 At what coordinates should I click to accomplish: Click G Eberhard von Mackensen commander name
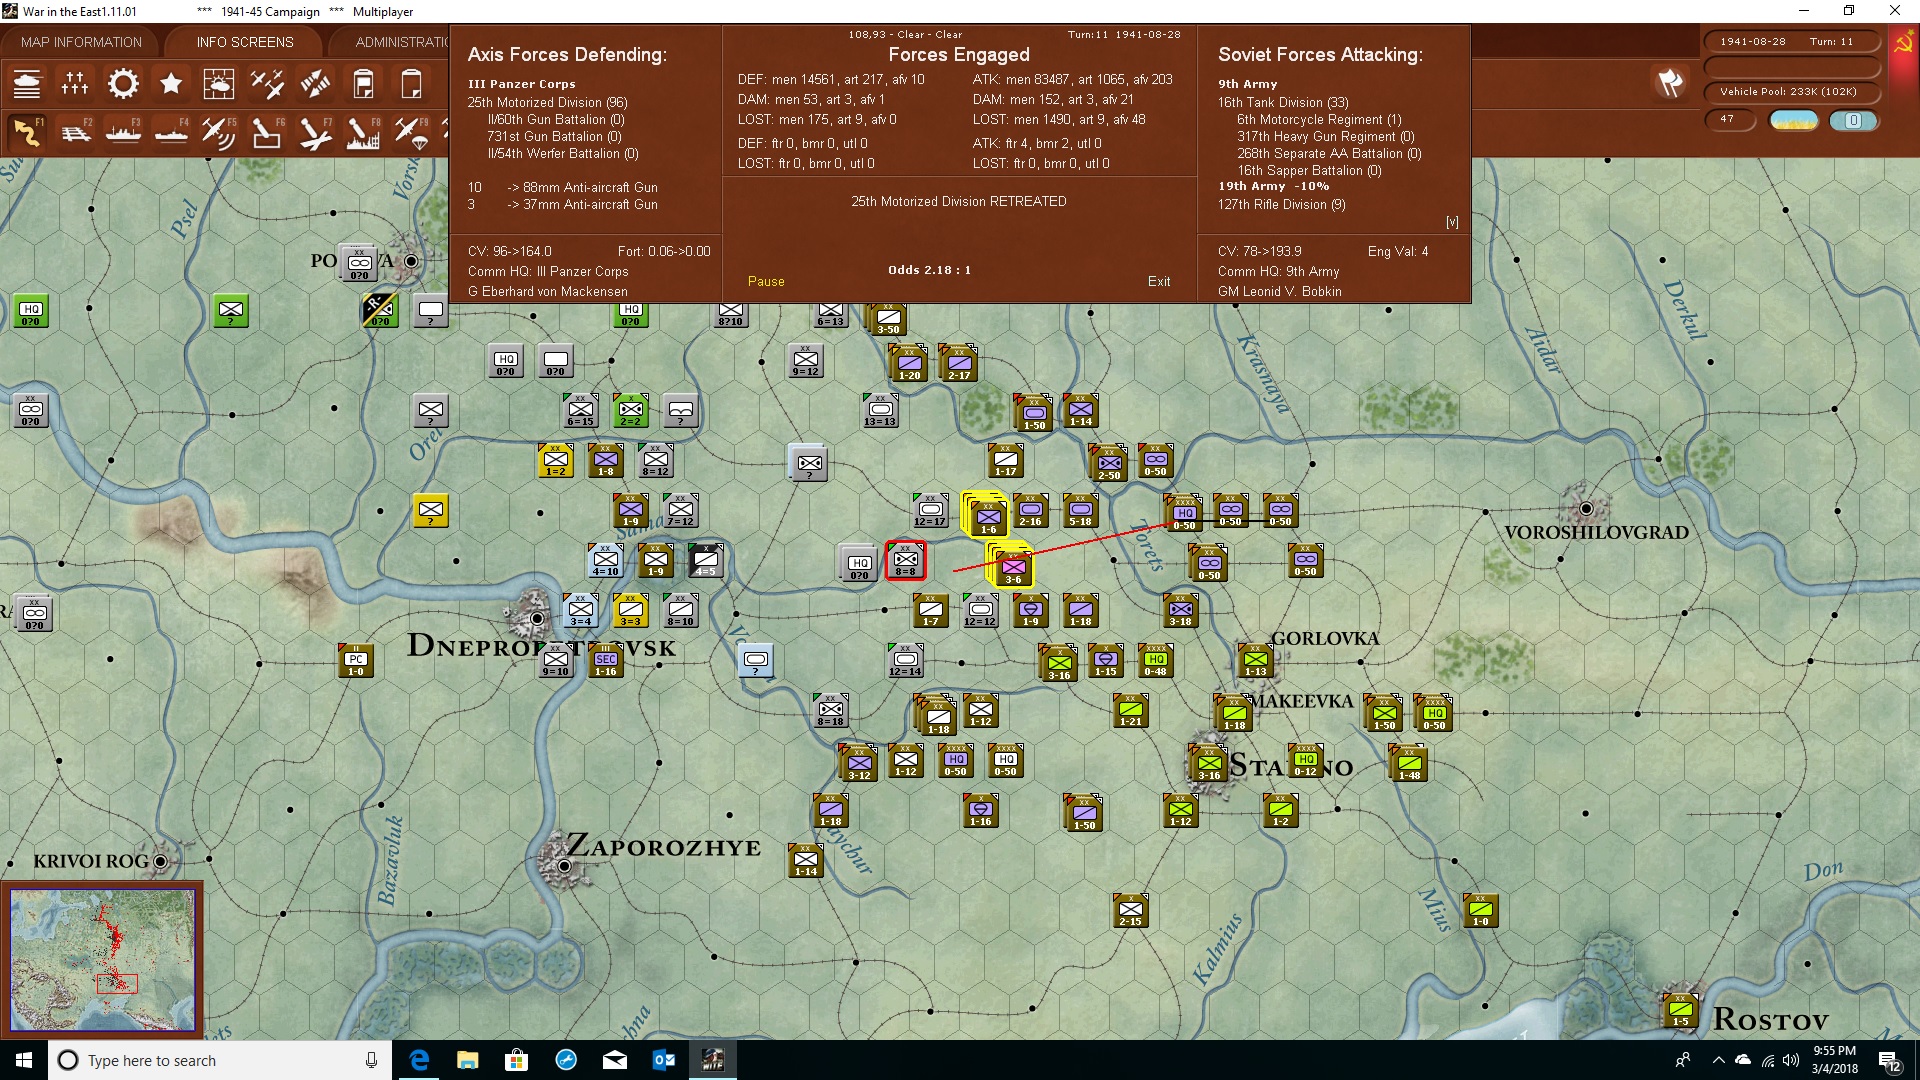547,291
